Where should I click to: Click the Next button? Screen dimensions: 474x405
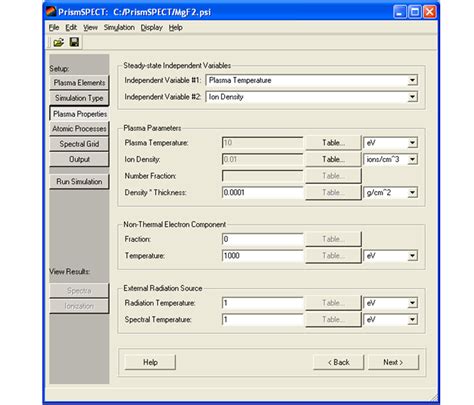click(393, 362)
